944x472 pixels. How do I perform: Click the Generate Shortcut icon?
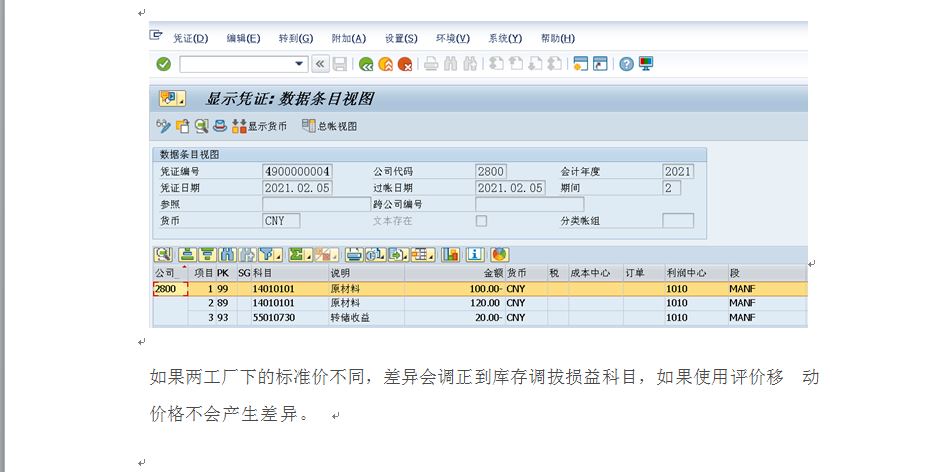pos(600,64)
